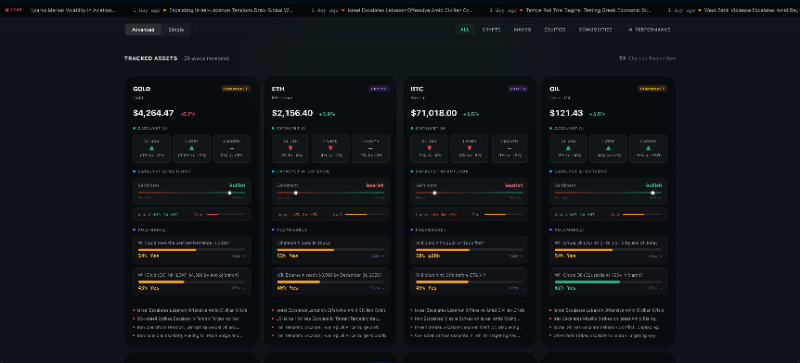Click GOLD 1-month neutral forecast box
This screenshot has width=800, height=363.
[232, 149]
